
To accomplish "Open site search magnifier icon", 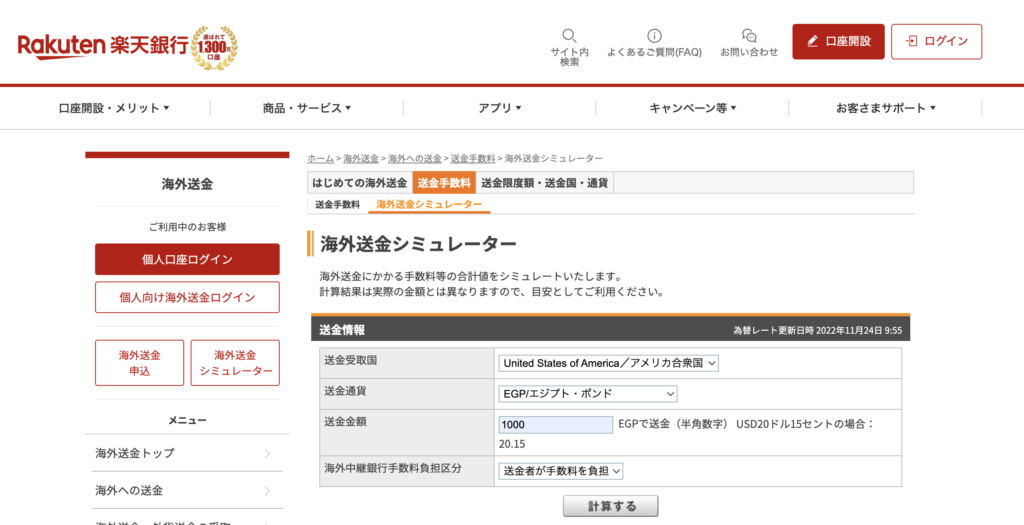I will tap(569, 36).
